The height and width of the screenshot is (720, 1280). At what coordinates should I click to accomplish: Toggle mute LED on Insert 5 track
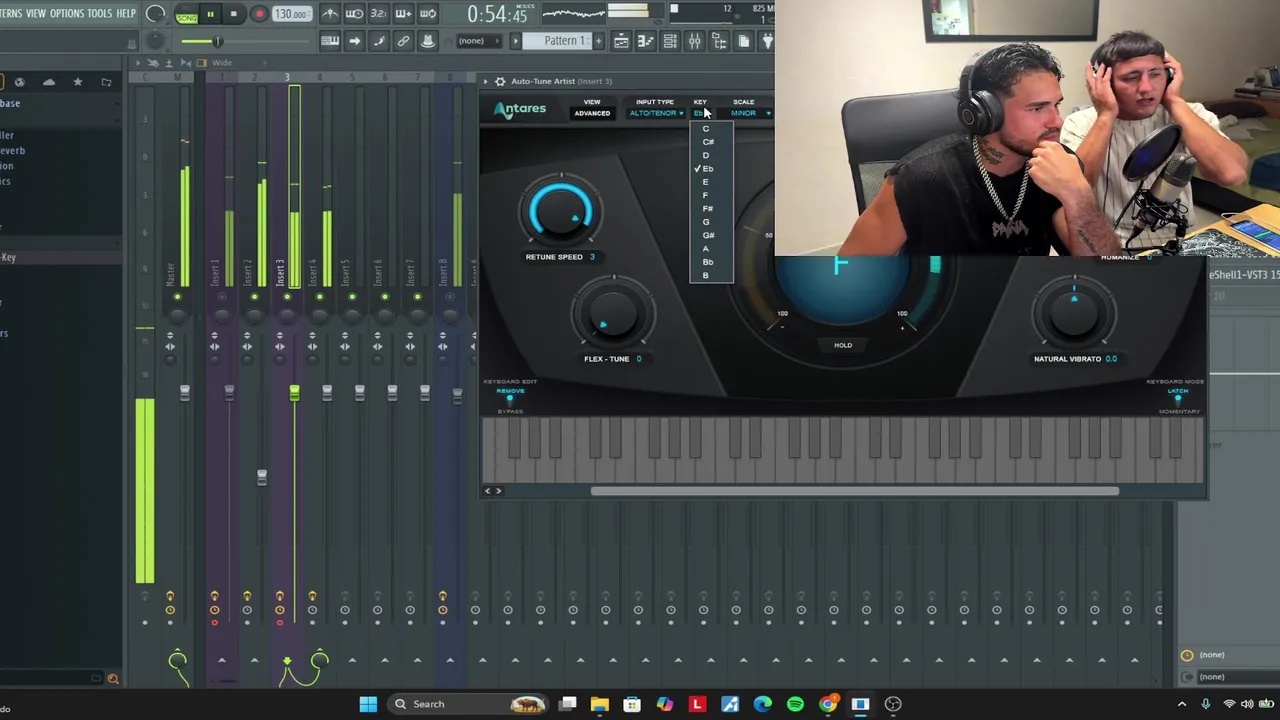(x=352, y=298)
